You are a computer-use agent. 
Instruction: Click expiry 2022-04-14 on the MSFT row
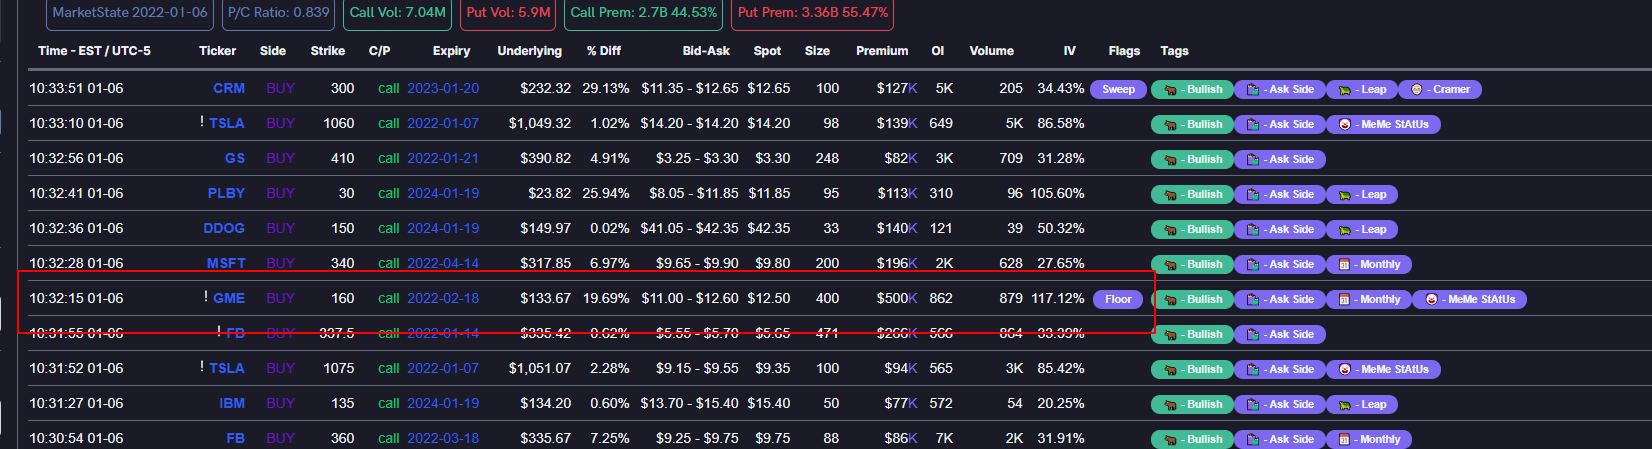443,263
